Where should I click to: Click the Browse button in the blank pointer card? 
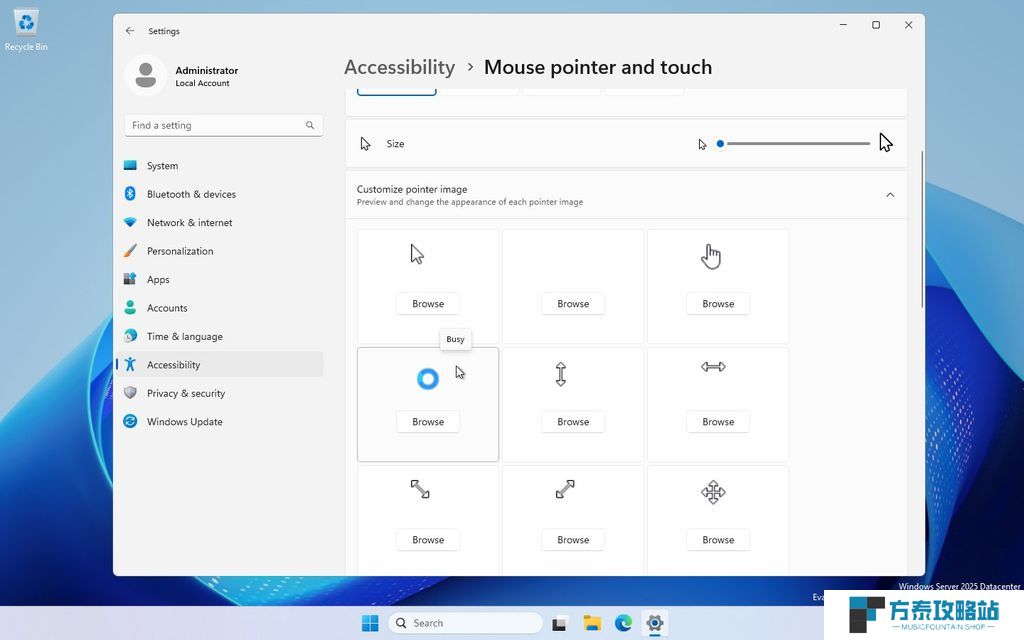[573, 304]
